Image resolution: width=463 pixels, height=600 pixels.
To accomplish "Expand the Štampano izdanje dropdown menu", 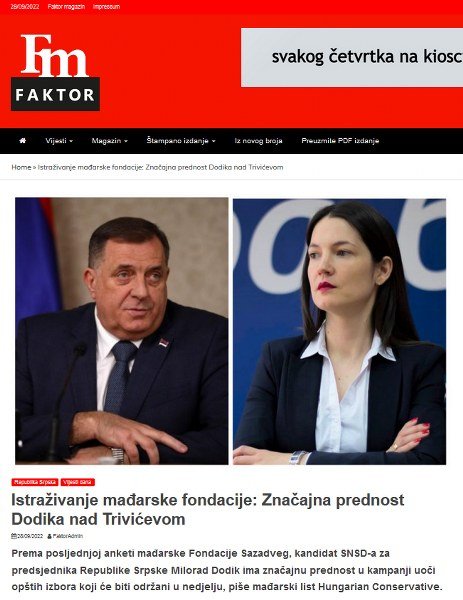I will 181,141.
